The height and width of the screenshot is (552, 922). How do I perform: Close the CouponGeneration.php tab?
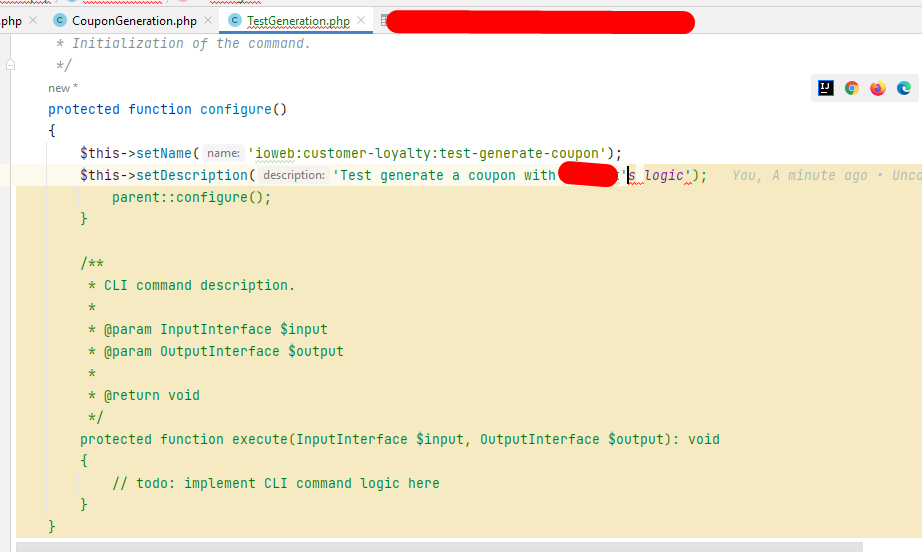click(x=208, y=20)
